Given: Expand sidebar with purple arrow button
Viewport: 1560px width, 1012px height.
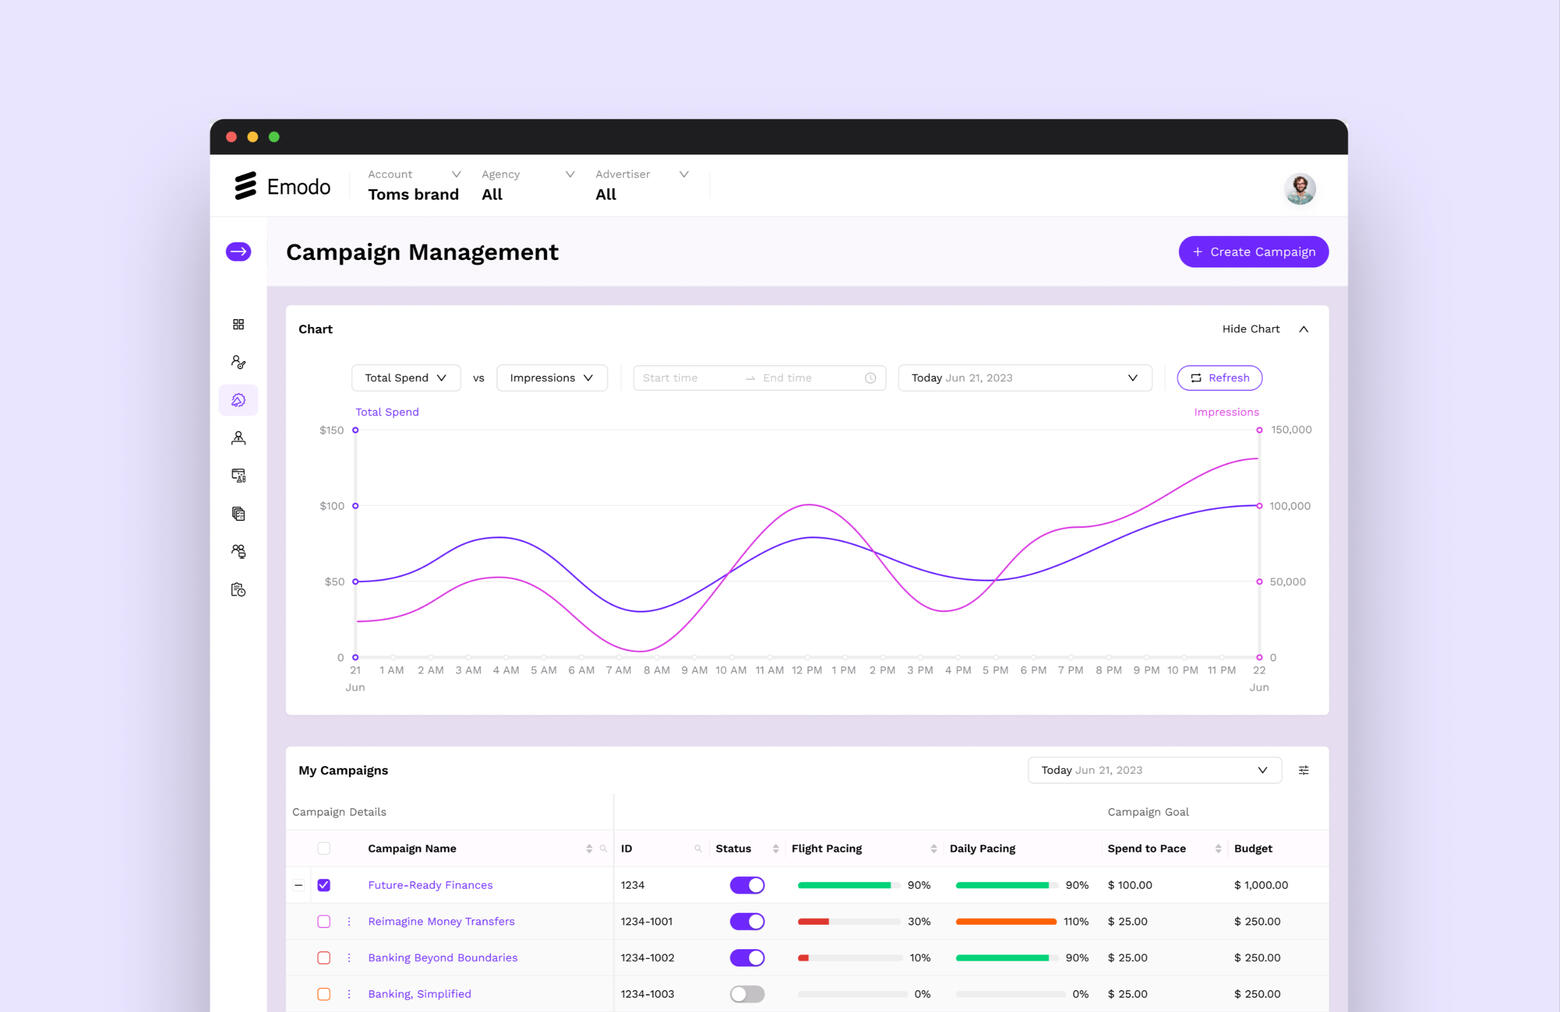Looking at the screenshot, I should click(238, 252).
